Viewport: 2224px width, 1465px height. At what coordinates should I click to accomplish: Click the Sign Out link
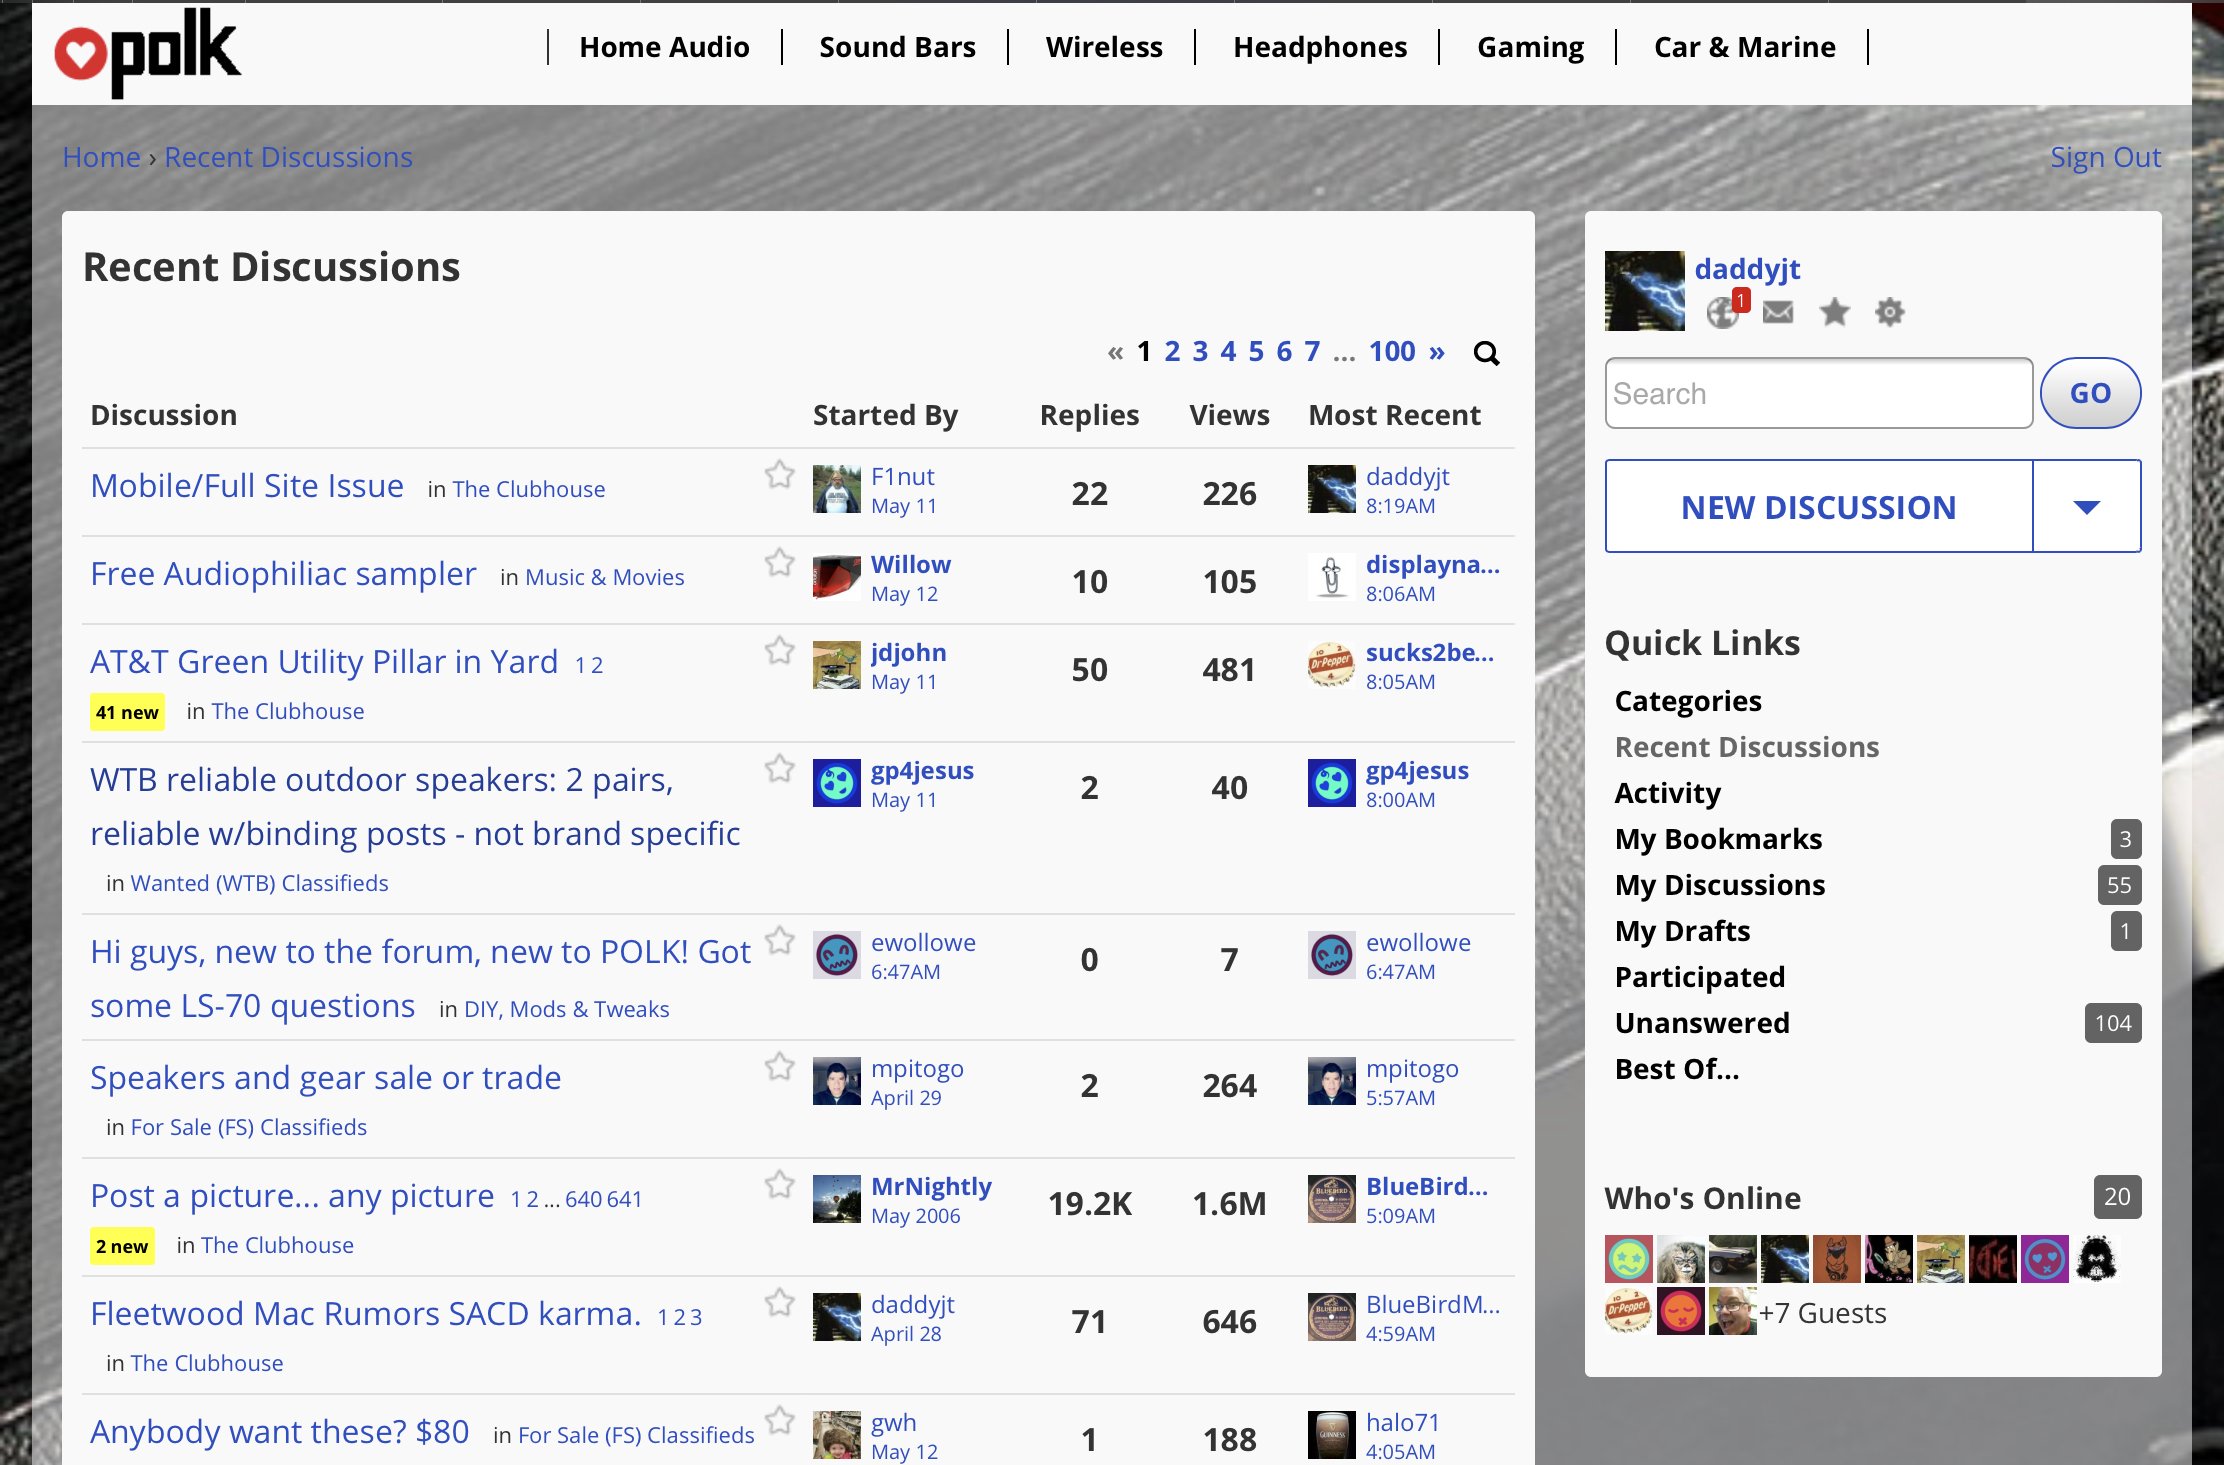tap(2105, 157)
